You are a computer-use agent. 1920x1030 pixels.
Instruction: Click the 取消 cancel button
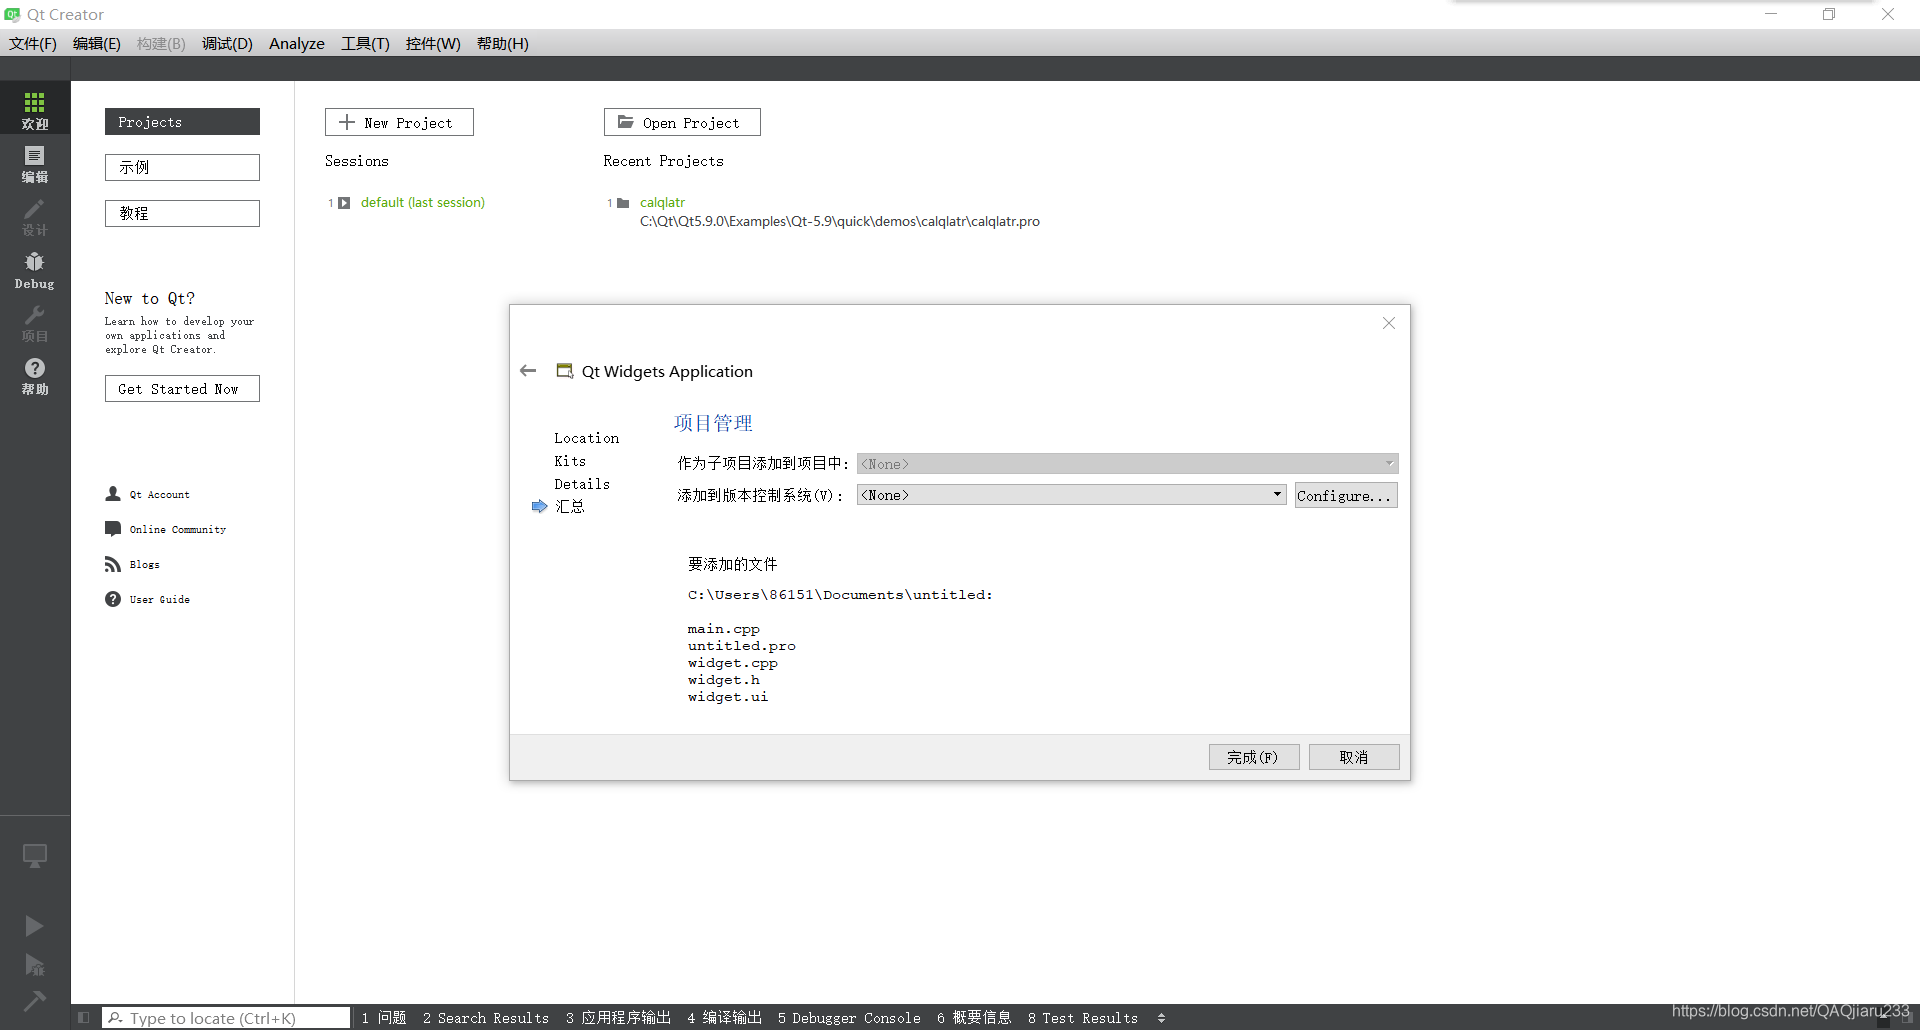click(1354, 757)
